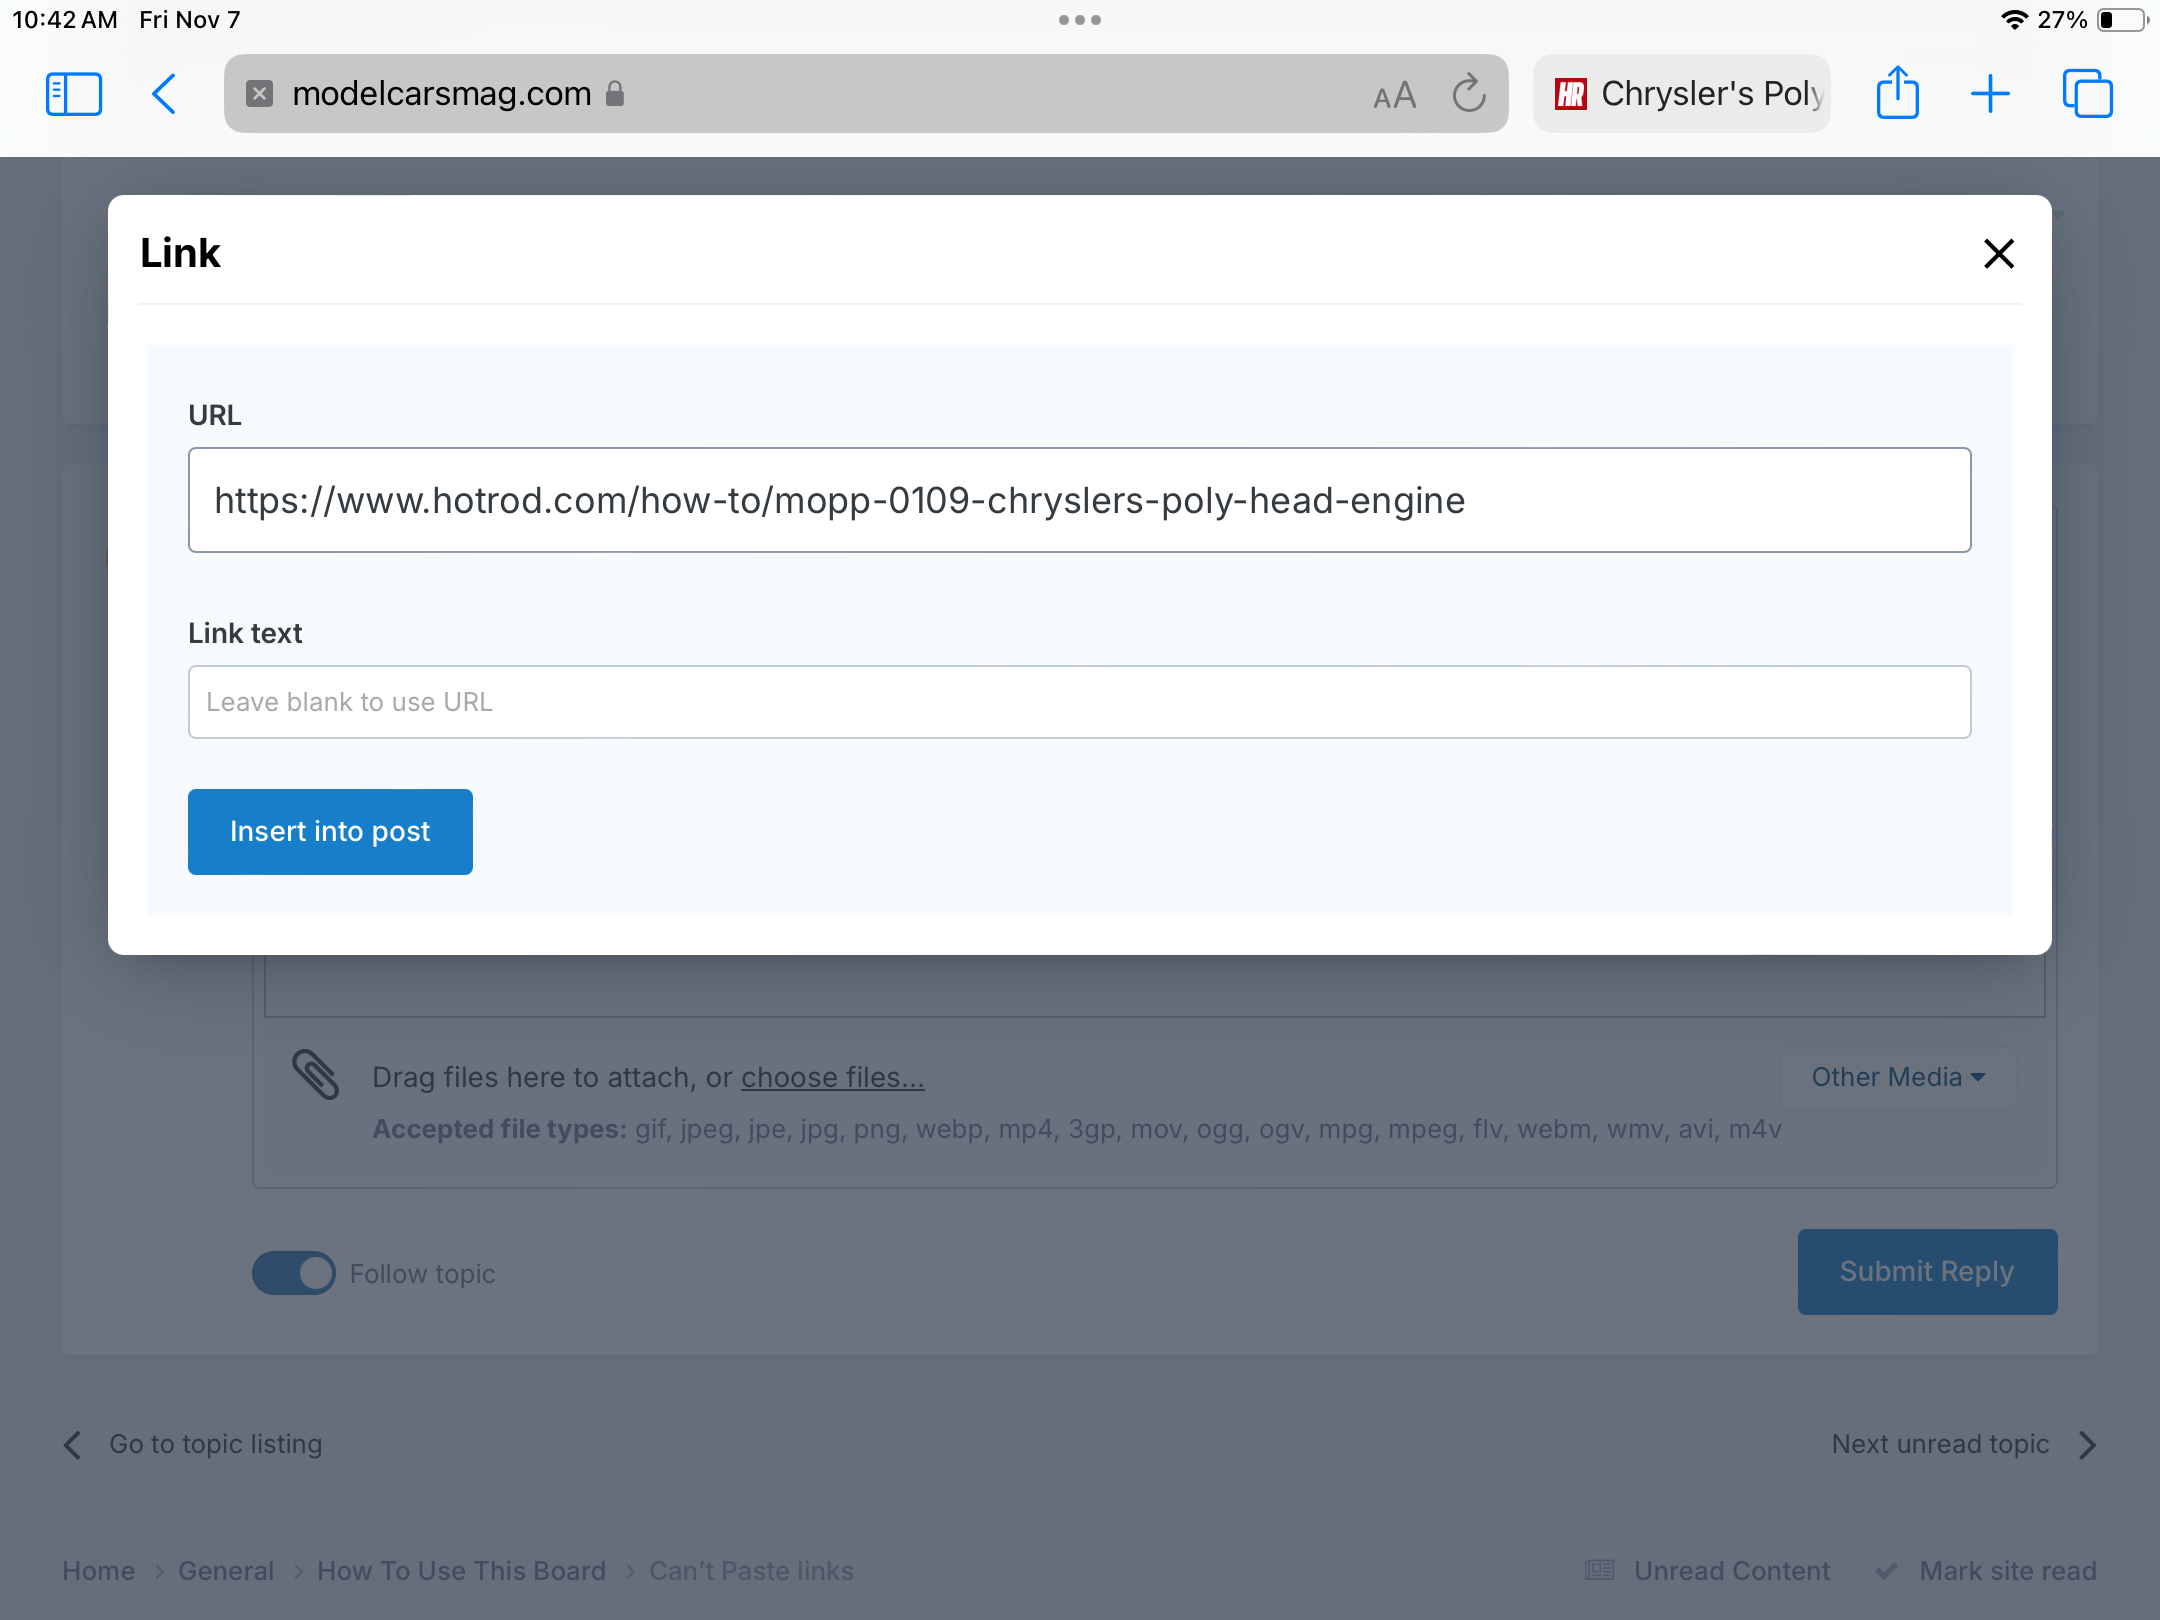The image size is (2160, 1620).
Task: Open the choose files link
Action: click(832, 1077)
